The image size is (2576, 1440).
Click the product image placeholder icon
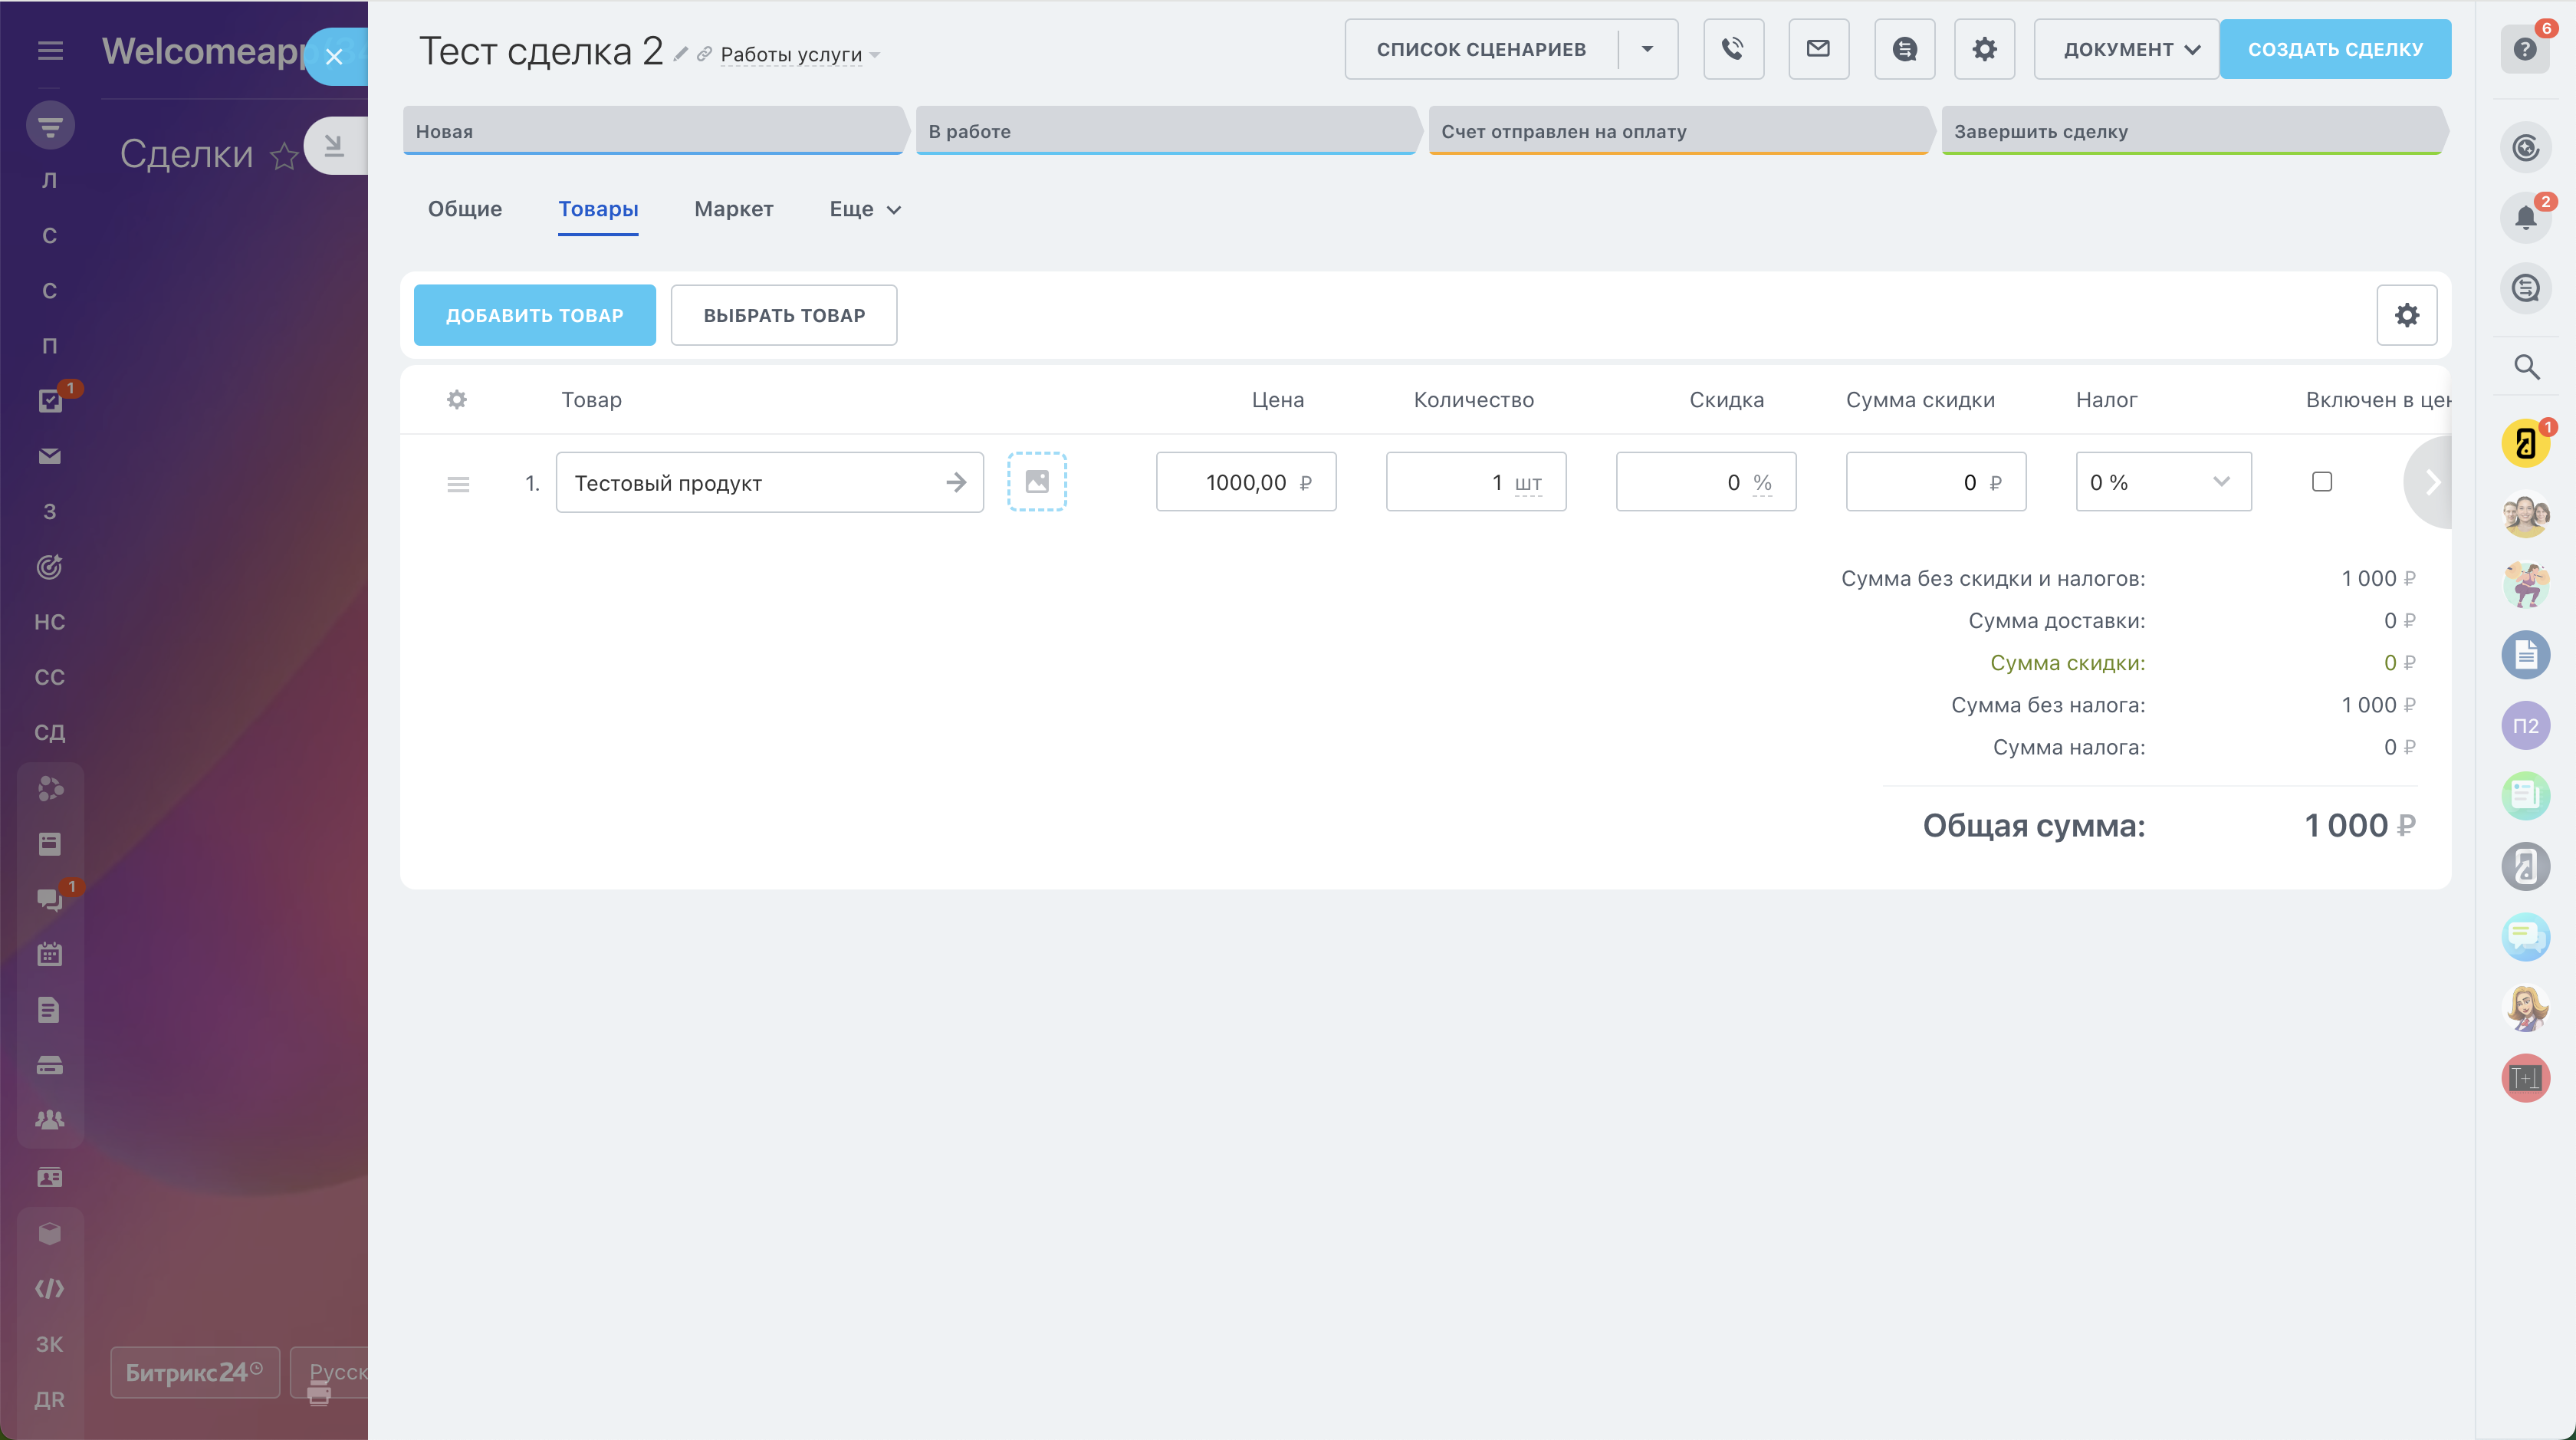pyautogui.click(x=1037, y=482)
